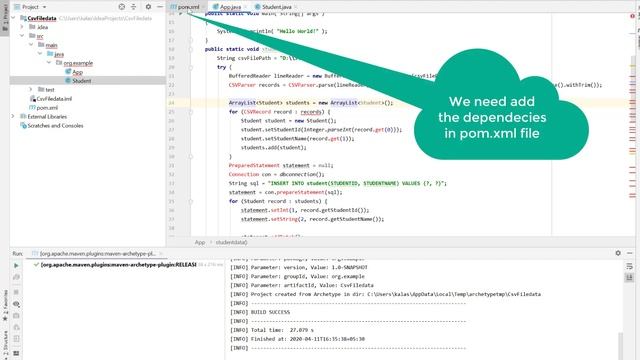Click the error indicator at editor top right

tap(632, 16)
